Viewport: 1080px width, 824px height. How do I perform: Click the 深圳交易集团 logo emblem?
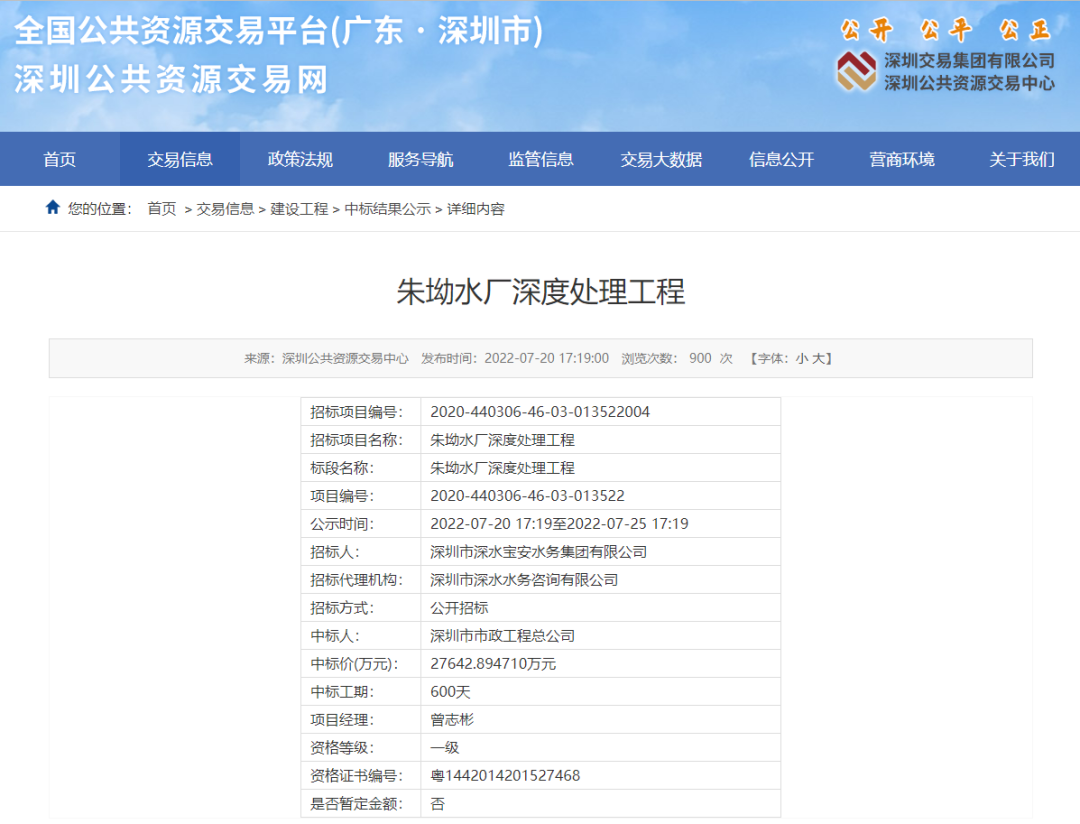855,71
